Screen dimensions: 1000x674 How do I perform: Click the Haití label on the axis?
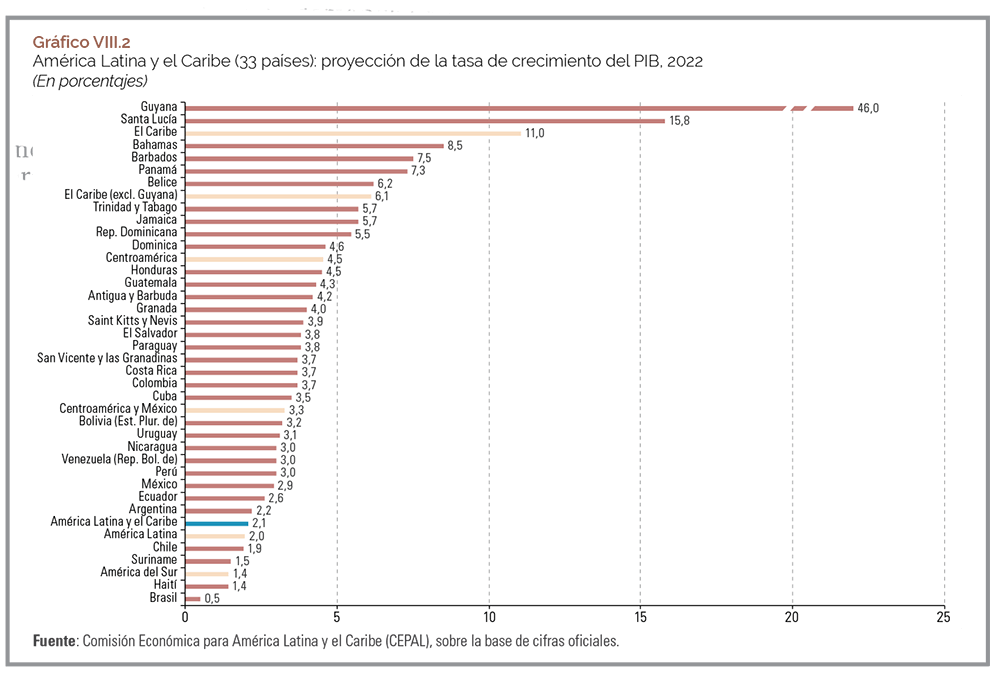coord(163,585)
